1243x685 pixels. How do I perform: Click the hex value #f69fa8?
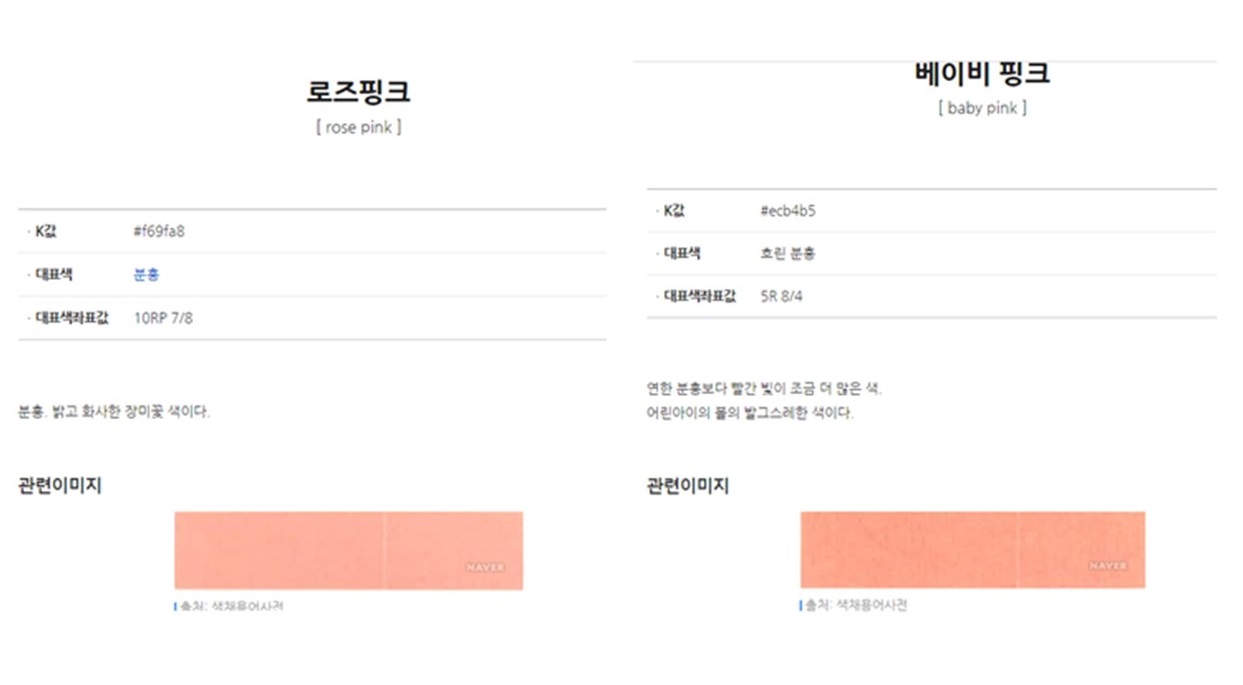click(159, 232)
